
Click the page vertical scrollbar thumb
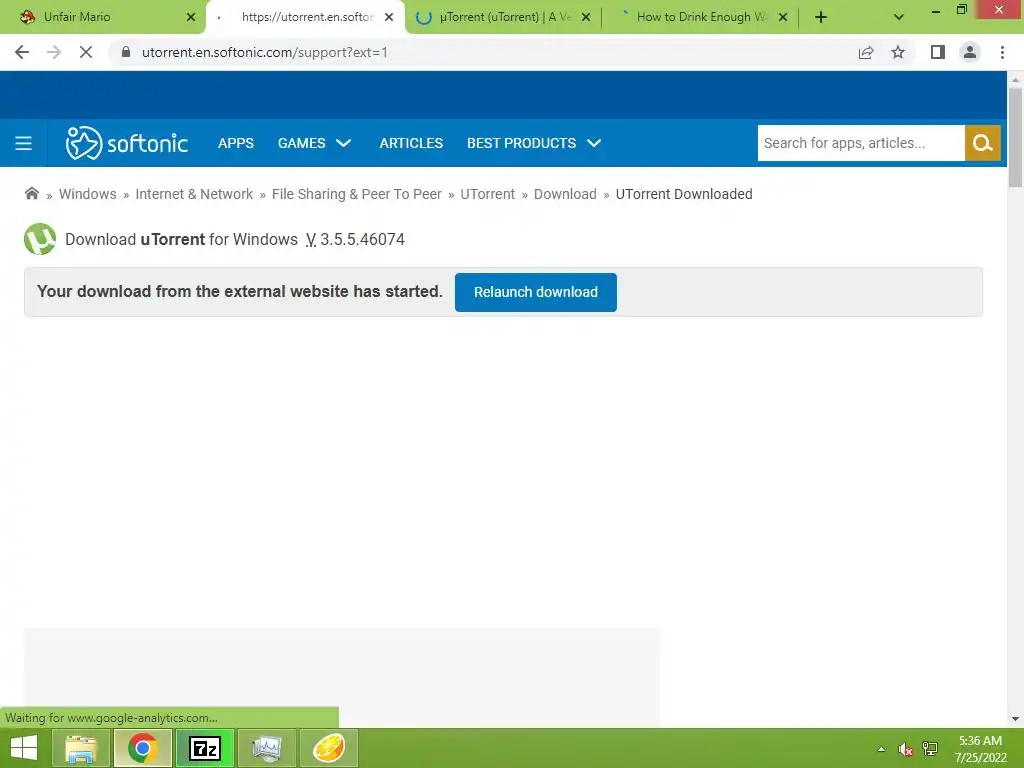click(1015, 136)
